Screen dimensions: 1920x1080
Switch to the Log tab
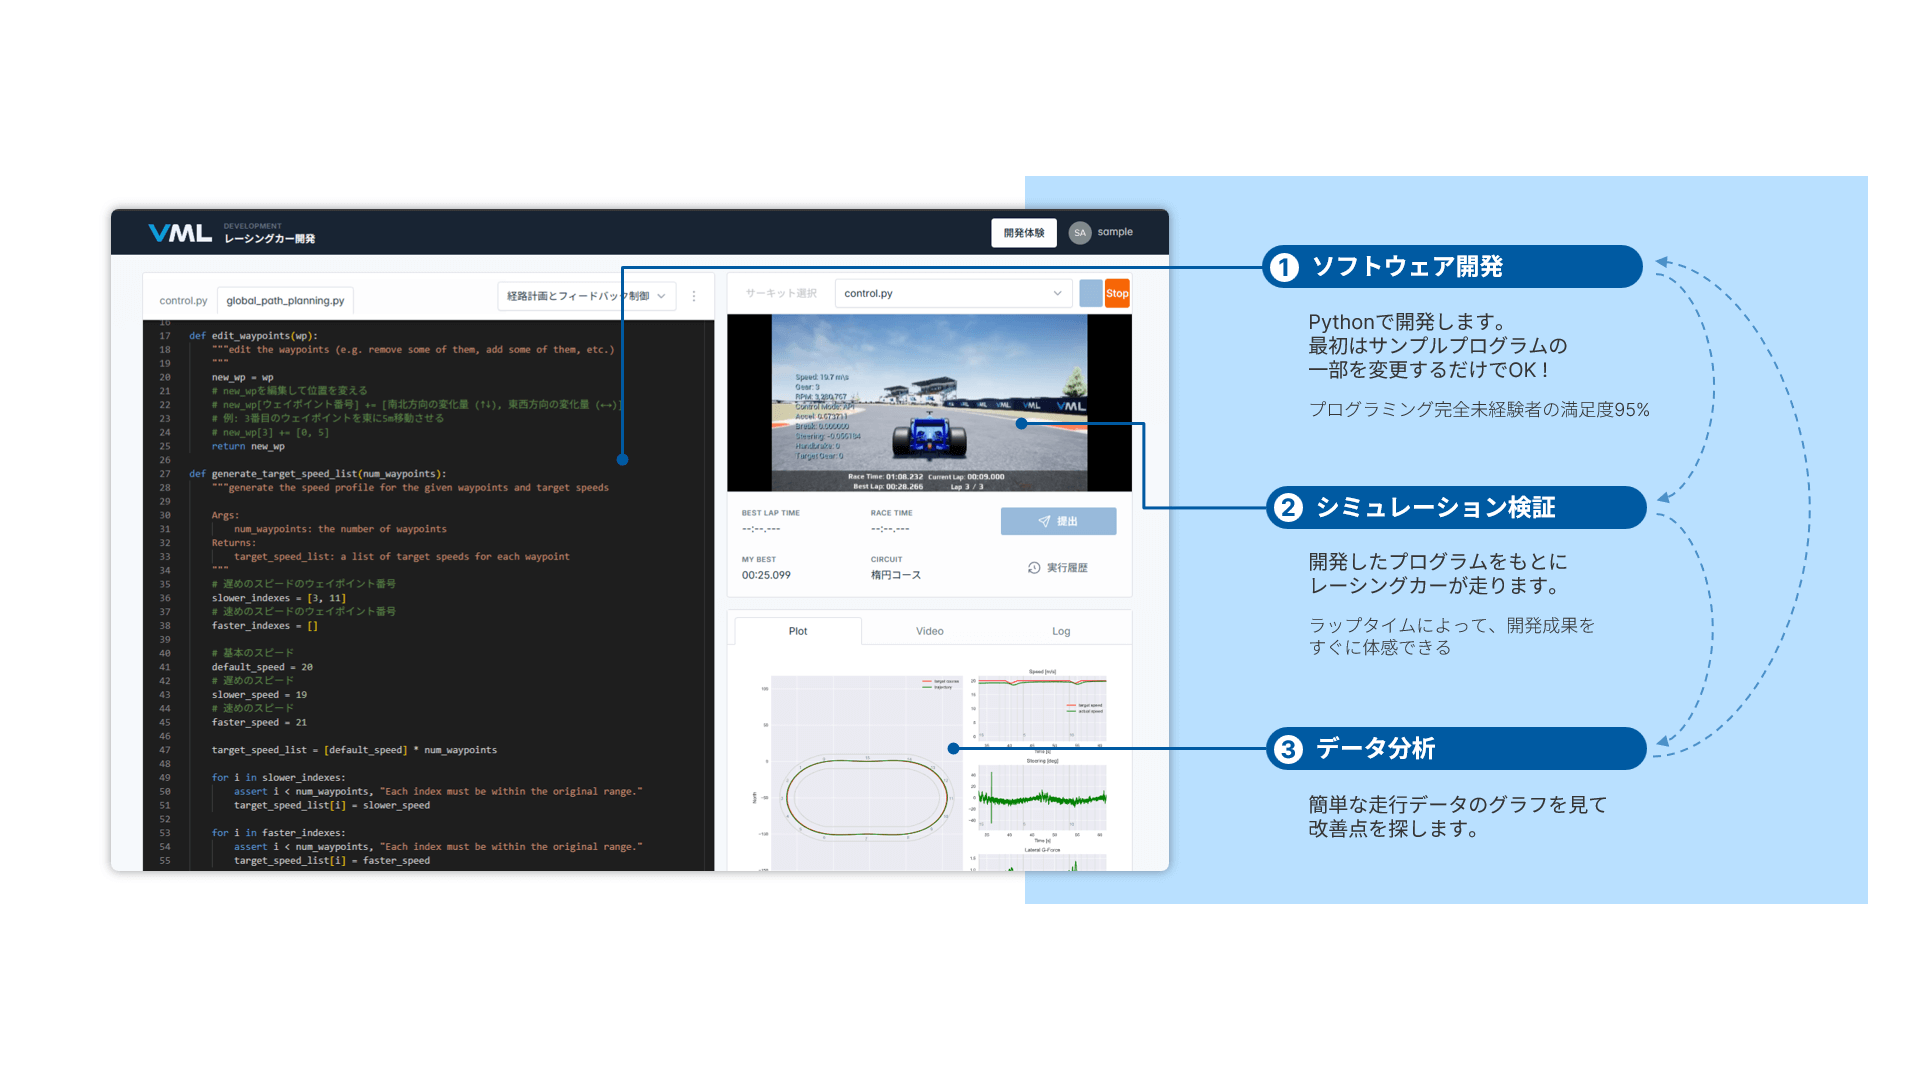click(1060, 630)
